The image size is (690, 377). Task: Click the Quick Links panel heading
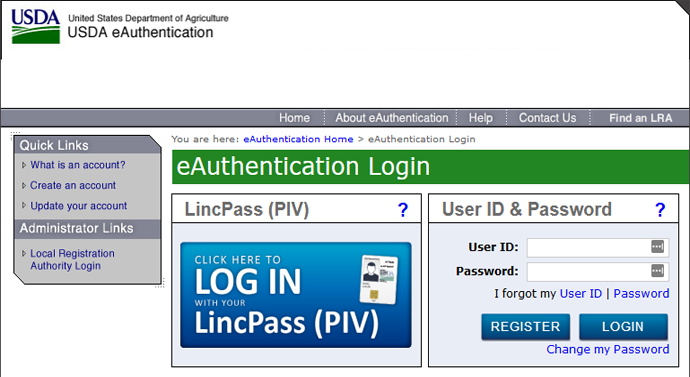[54, 145]
